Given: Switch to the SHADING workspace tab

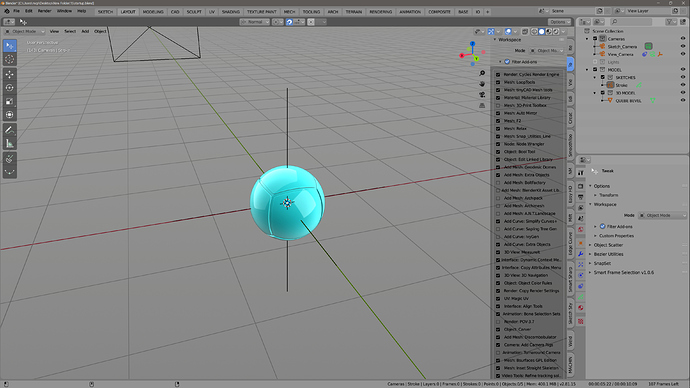Looking at the screenshot, I should (231, 12).
